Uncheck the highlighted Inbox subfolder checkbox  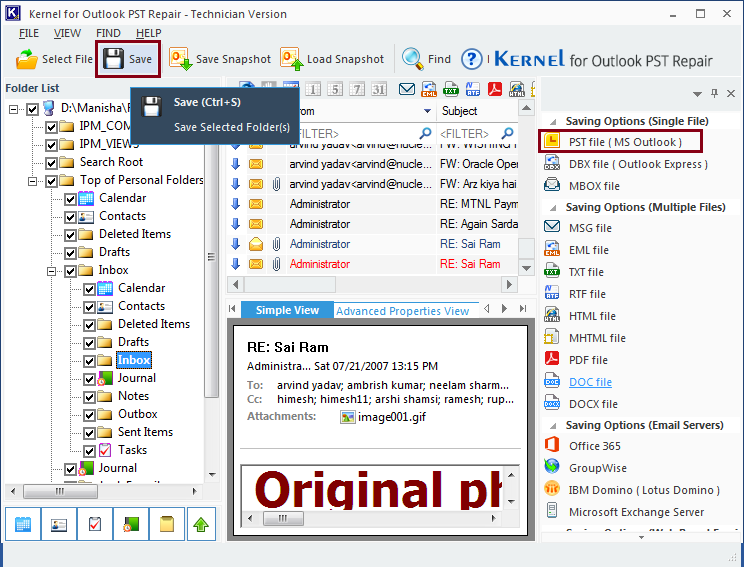pyautogui.click(x=89, y=361)
